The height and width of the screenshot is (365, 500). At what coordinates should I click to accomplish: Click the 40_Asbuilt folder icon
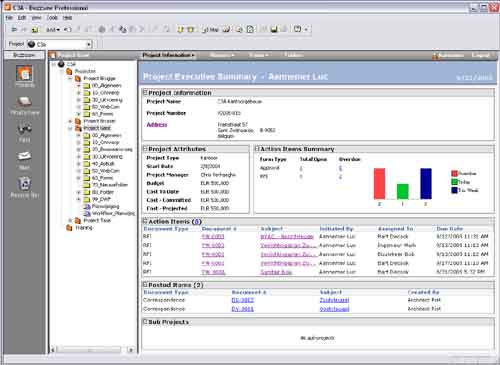point(87,164)
